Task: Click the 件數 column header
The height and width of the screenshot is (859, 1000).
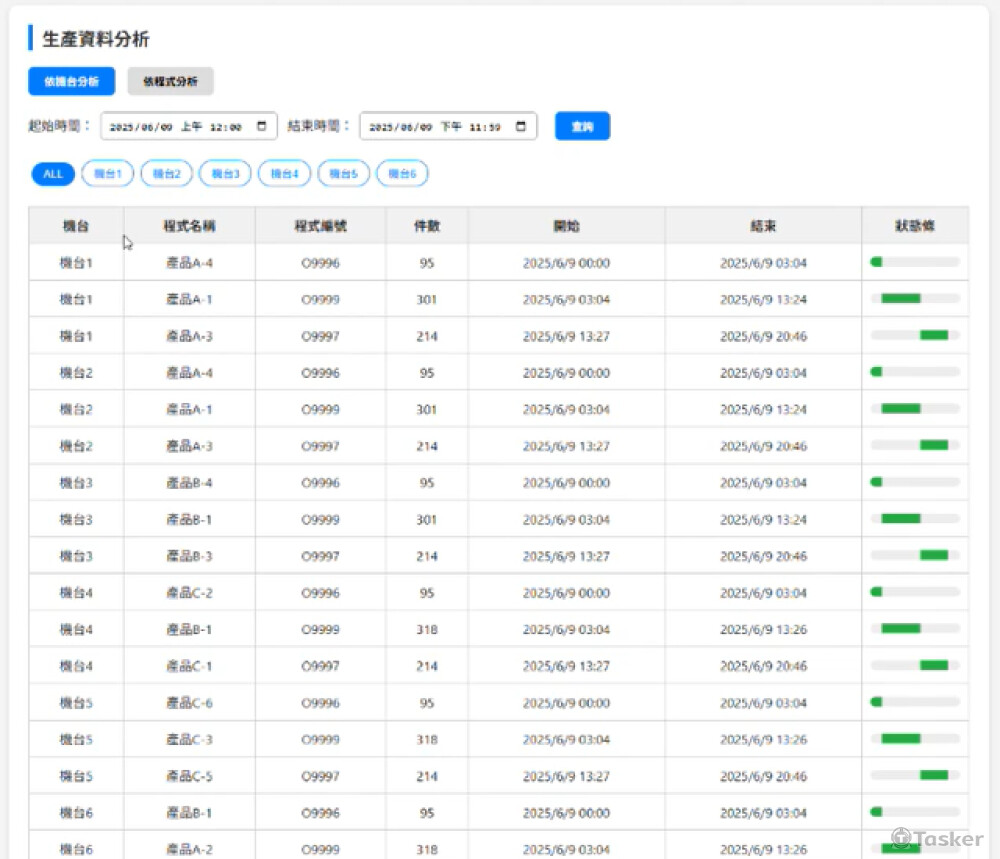Action: pyautogui.click(x=427, y=226)
